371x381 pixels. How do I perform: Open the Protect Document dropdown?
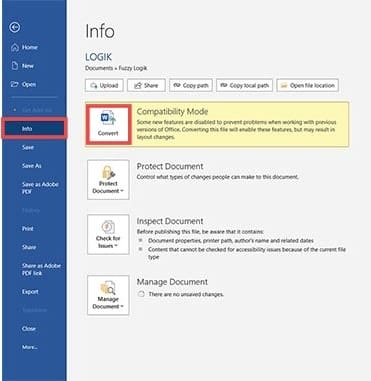108,180
